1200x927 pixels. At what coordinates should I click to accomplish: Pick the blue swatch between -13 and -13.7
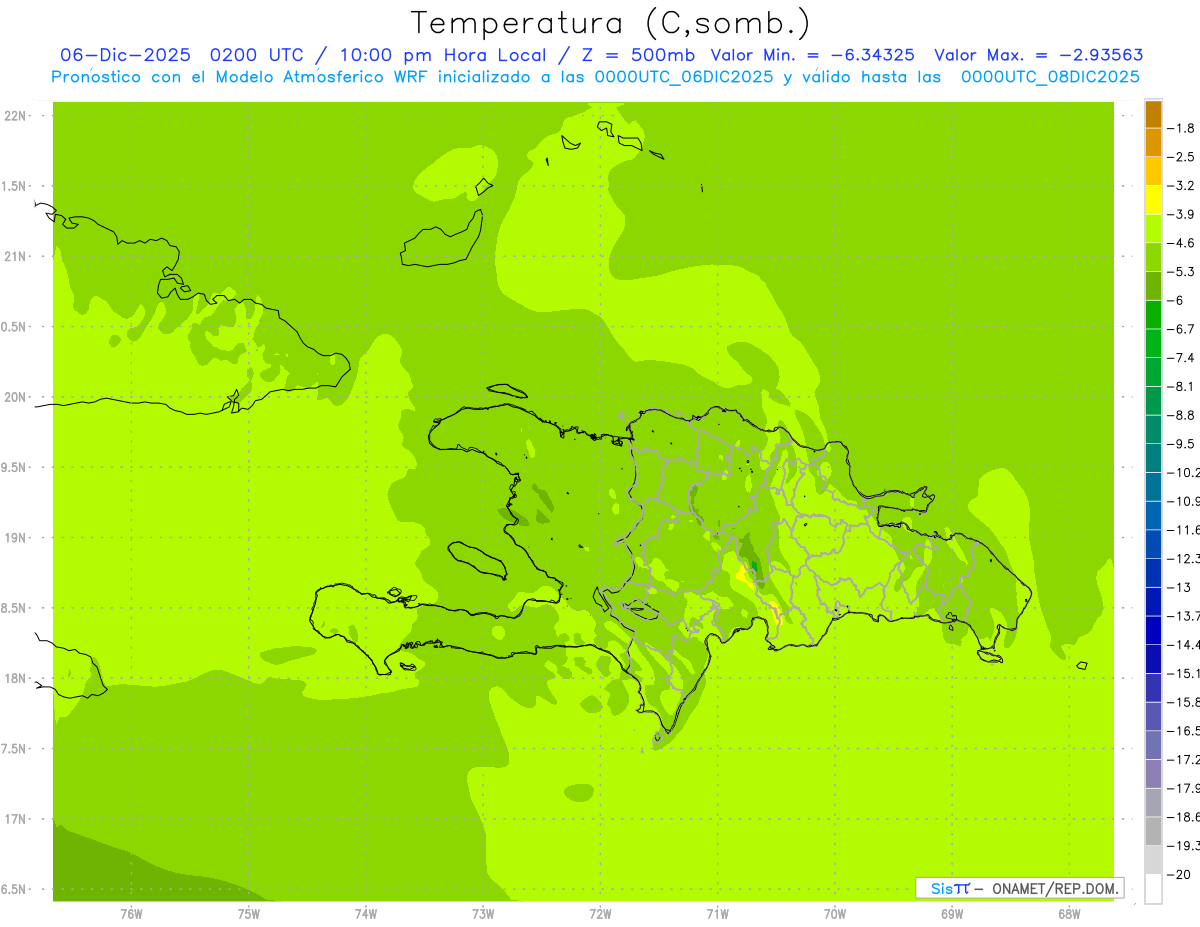pos(1153,602)
